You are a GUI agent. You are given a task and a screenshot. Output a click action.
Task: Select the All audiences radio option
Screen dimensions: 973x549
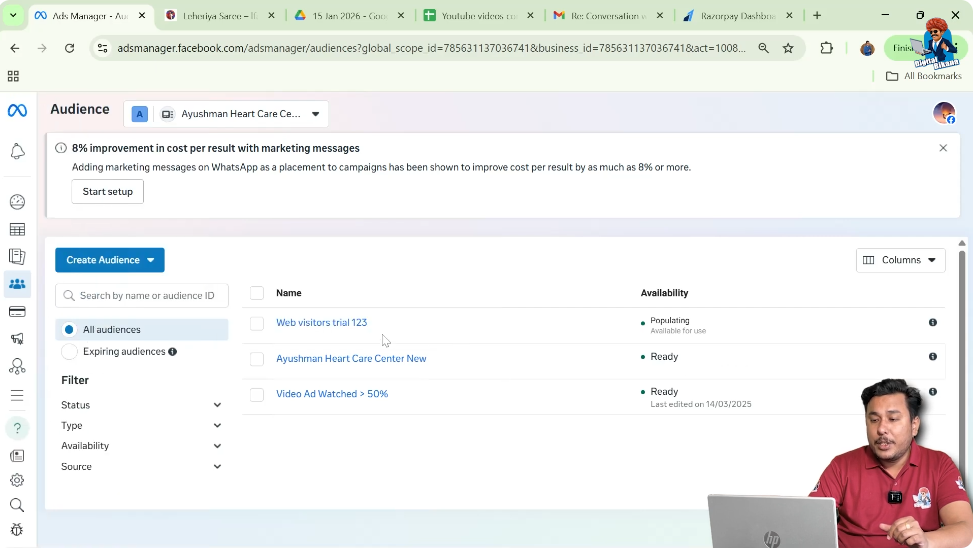point(69,329)
